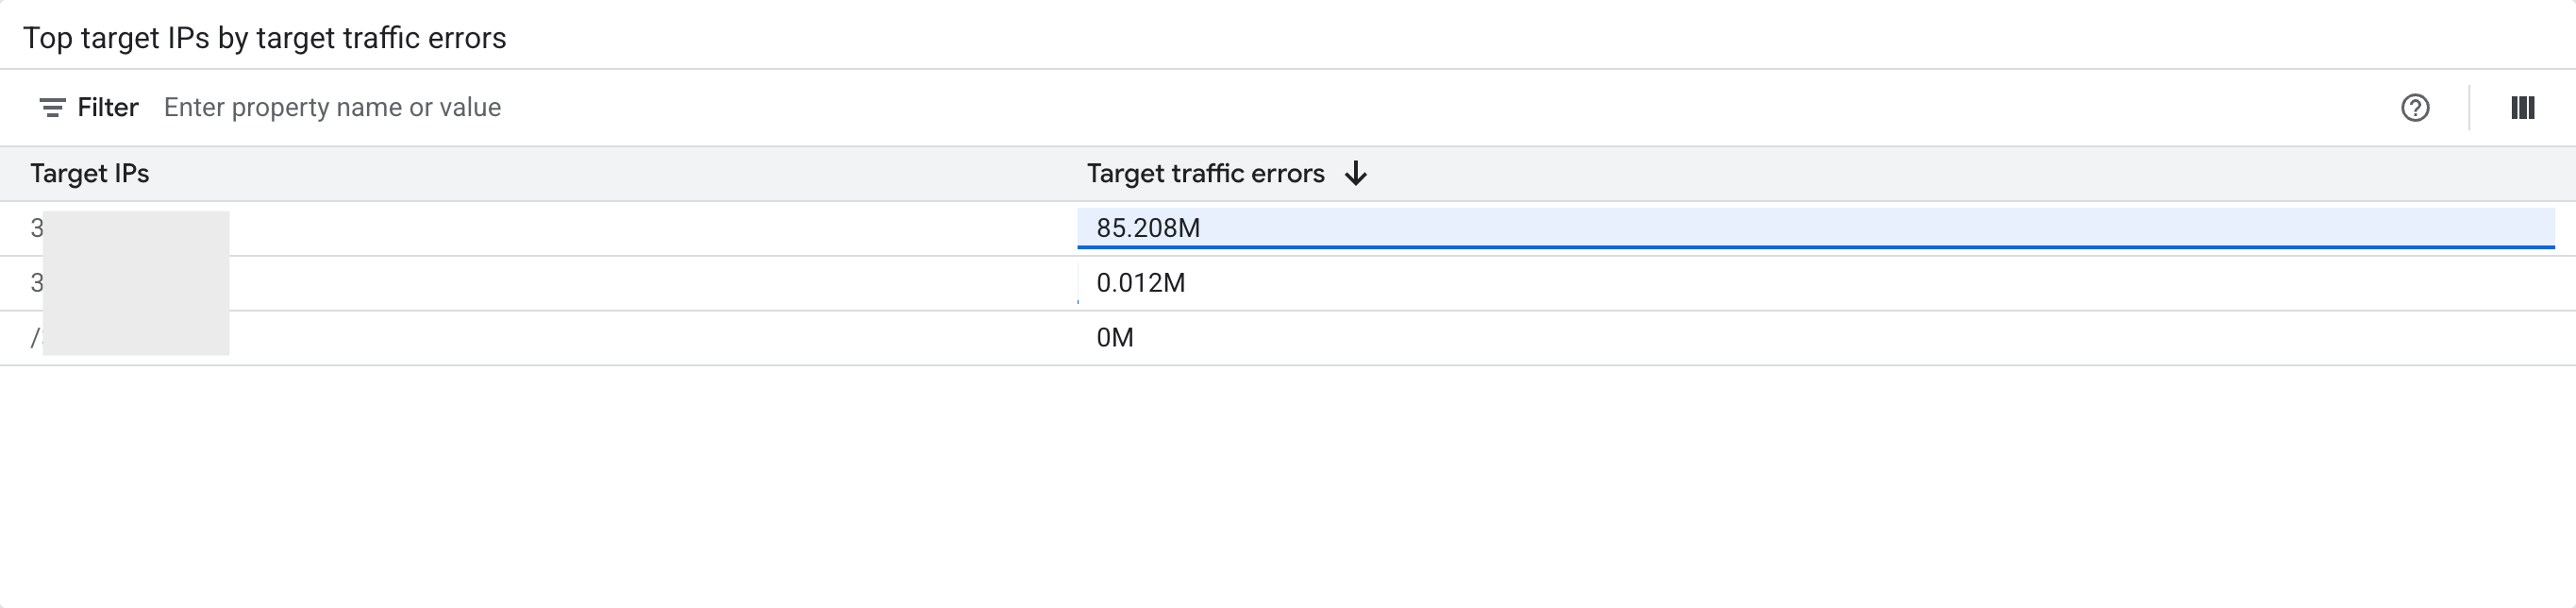Click the Filter icon on the far left

pyautogui.click(x=50, y=107)
